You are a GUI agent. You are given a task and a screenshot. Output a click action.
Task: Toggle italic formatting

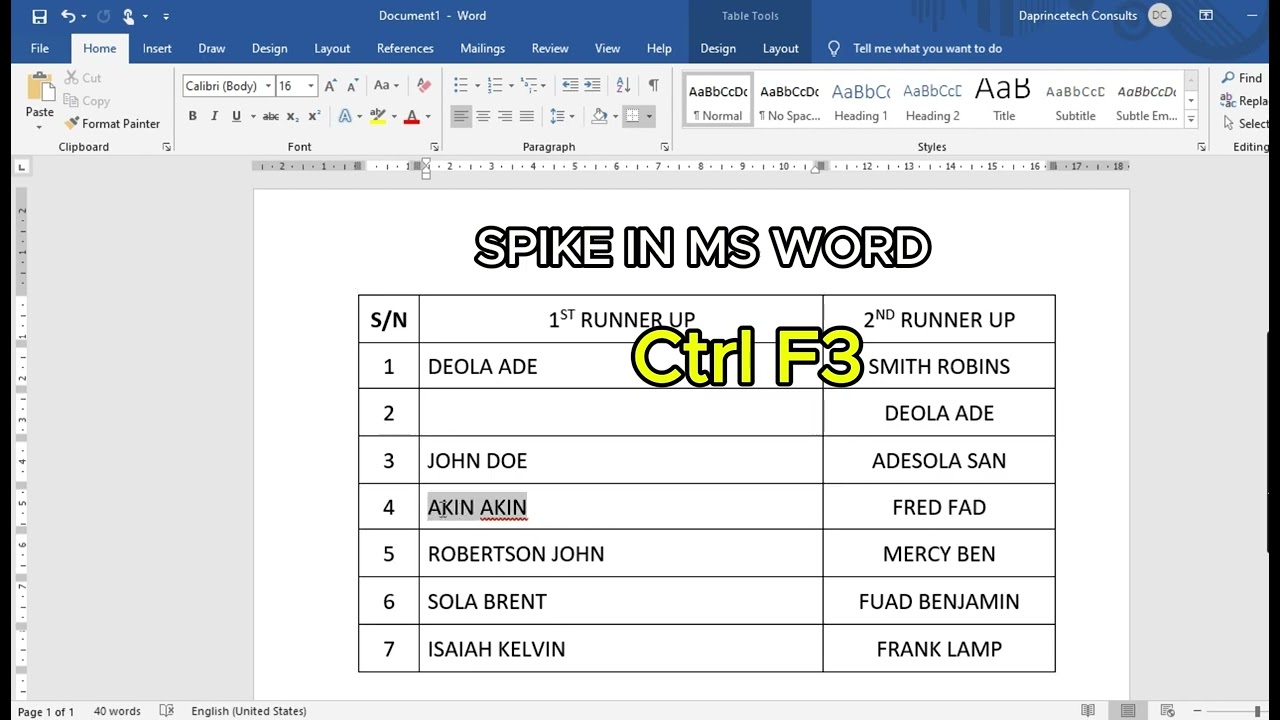pyautogui.click(x=214, y=117)
